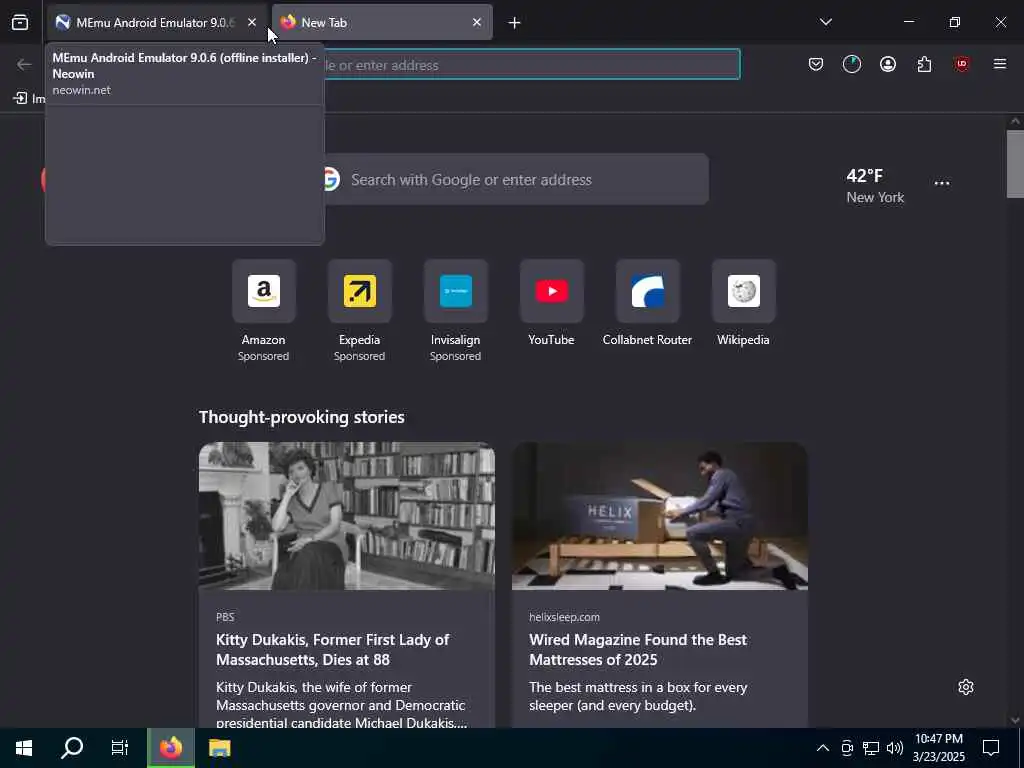Image resolution: width=1024 pixels, height=768 pixels.
Task: Click the Firefox taskbar icon
Action: click(170, 748)
